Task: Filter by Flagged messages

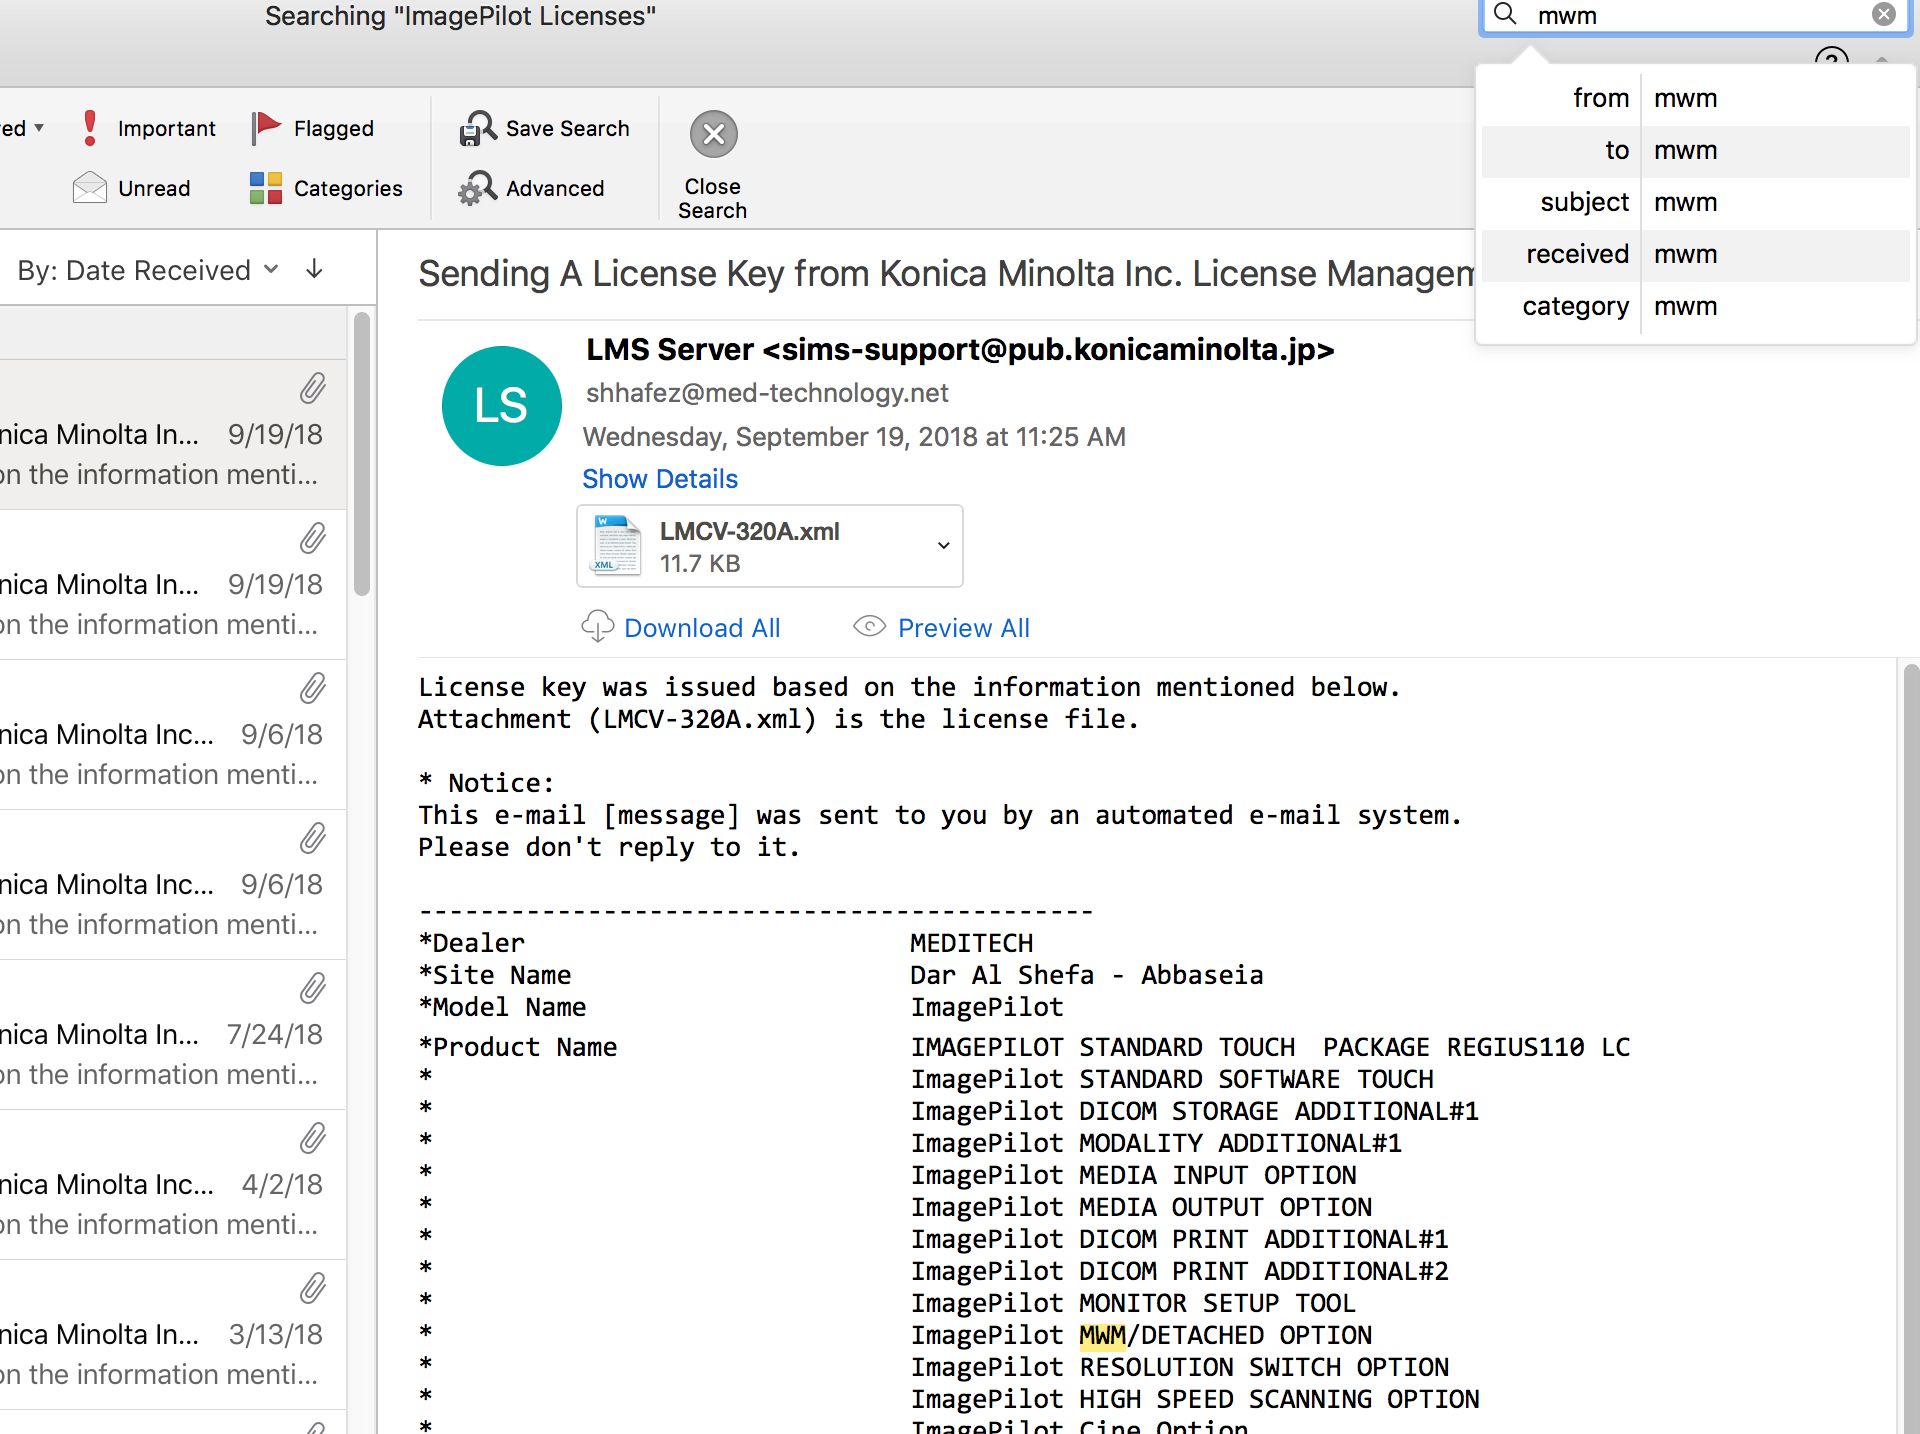Action: 313,128
